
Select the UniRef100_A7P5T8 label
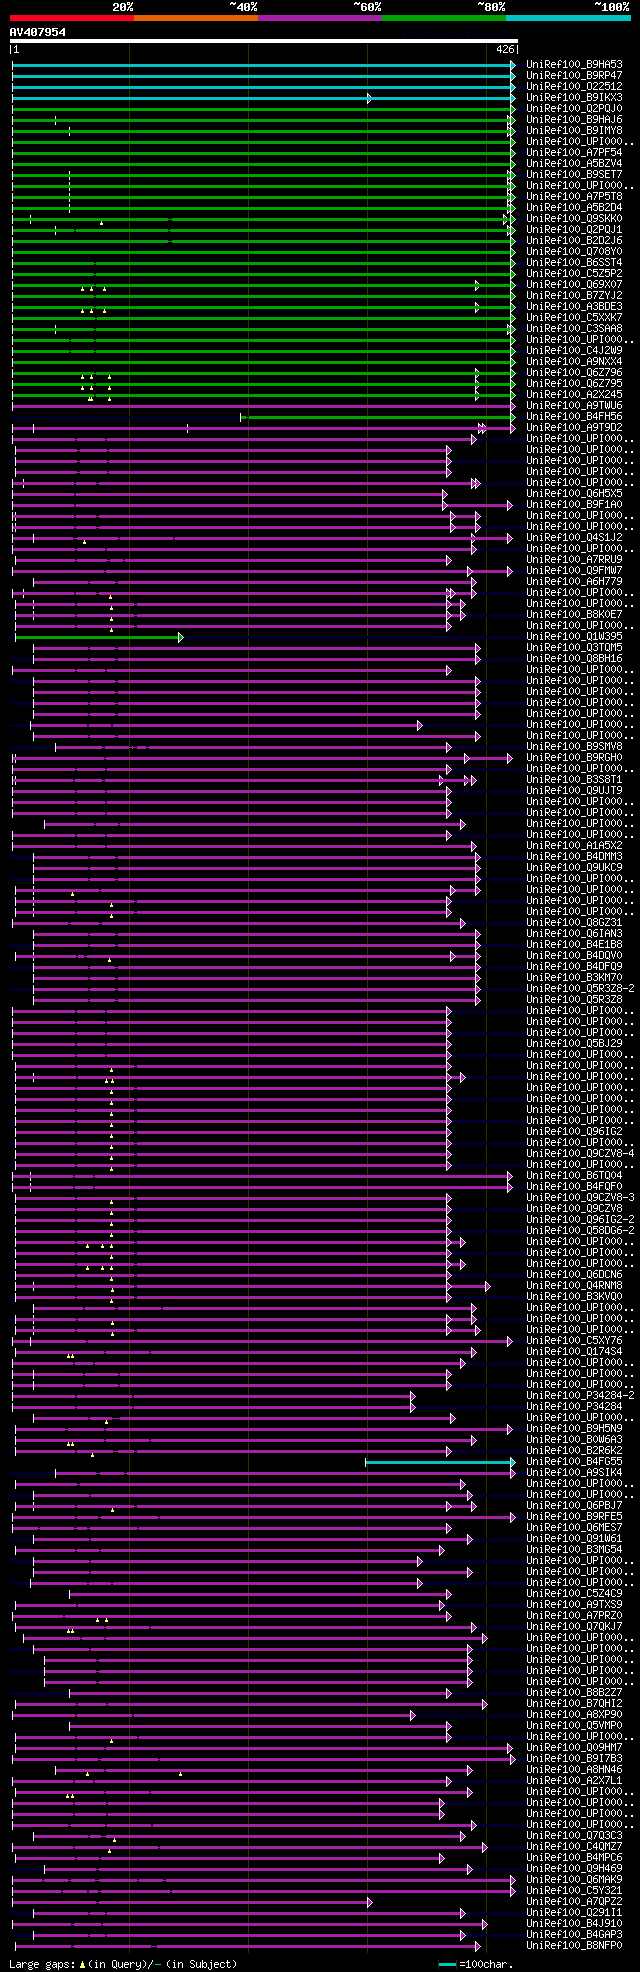574,197
